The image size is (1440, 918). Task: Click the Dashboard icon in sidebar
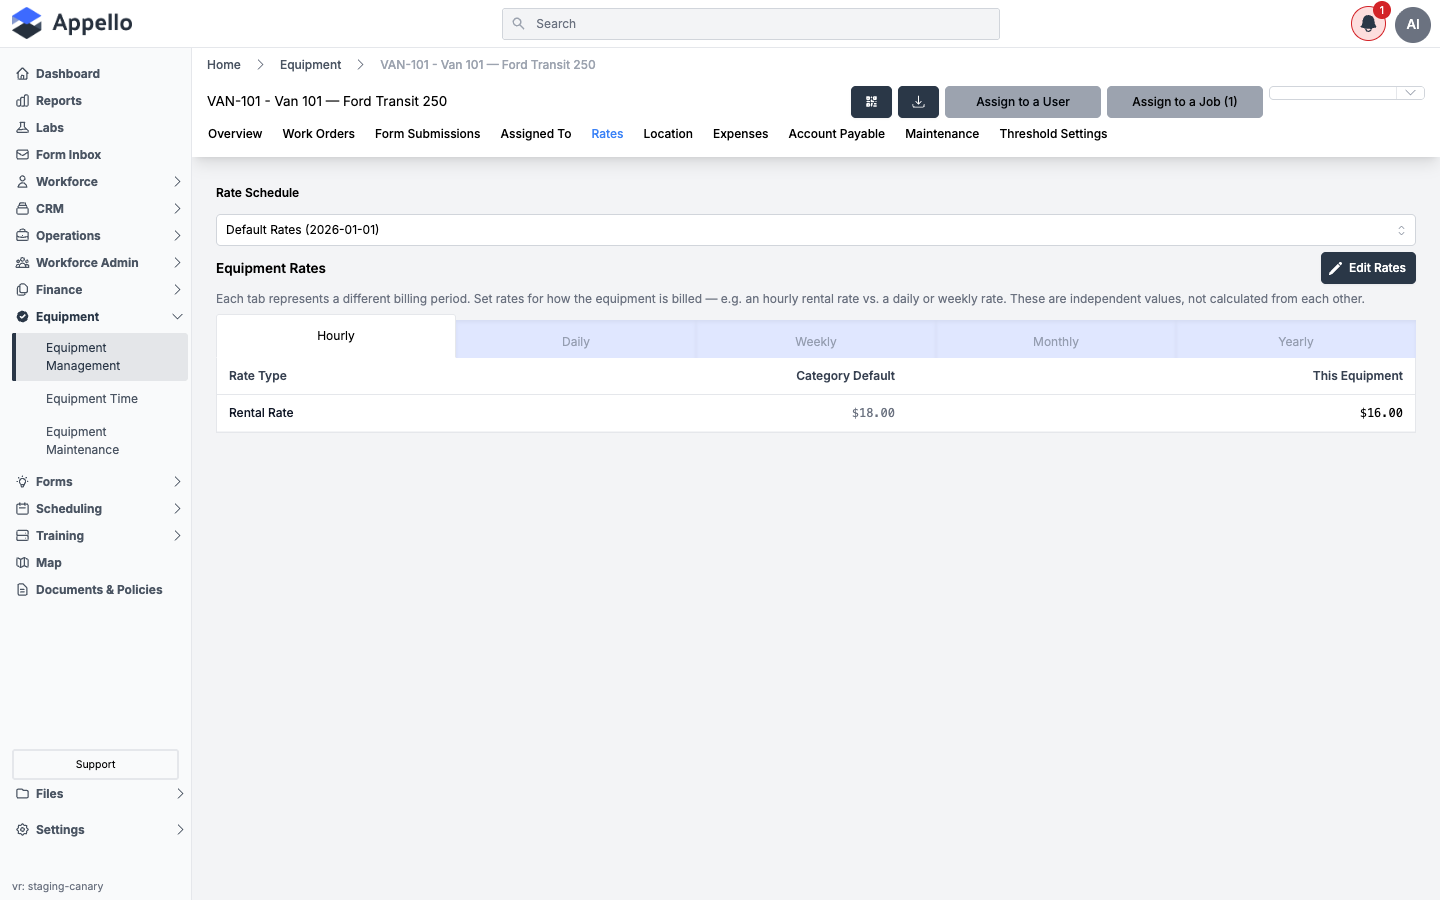point(22,74)
